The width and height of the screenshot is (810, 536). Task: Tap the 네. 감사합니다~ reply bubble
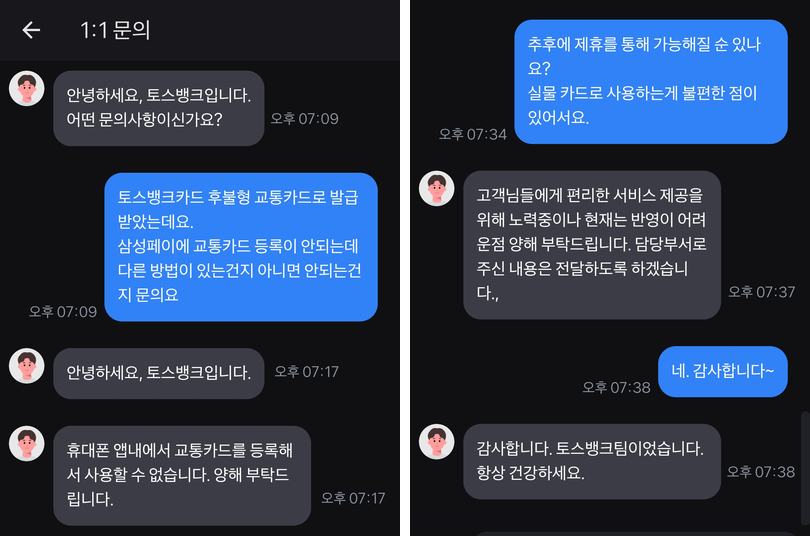[723, 371]
